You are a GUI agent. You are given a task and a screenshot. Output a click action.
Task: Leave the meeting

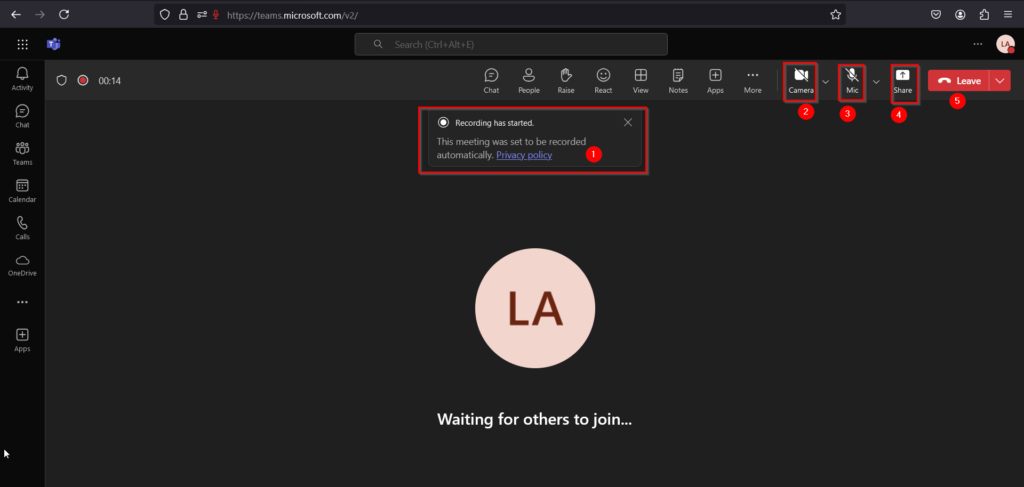point(959,81)
